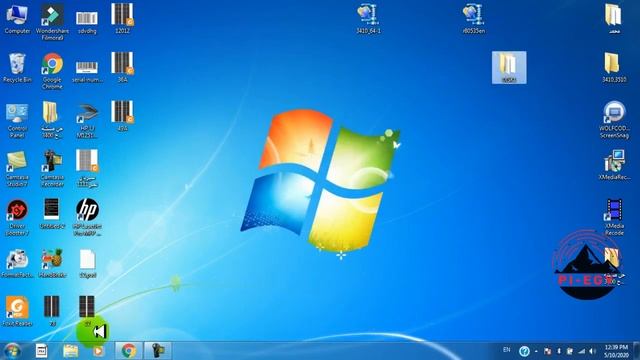Show hidden system tray icons
640x360 pixels.
(536, 351)
